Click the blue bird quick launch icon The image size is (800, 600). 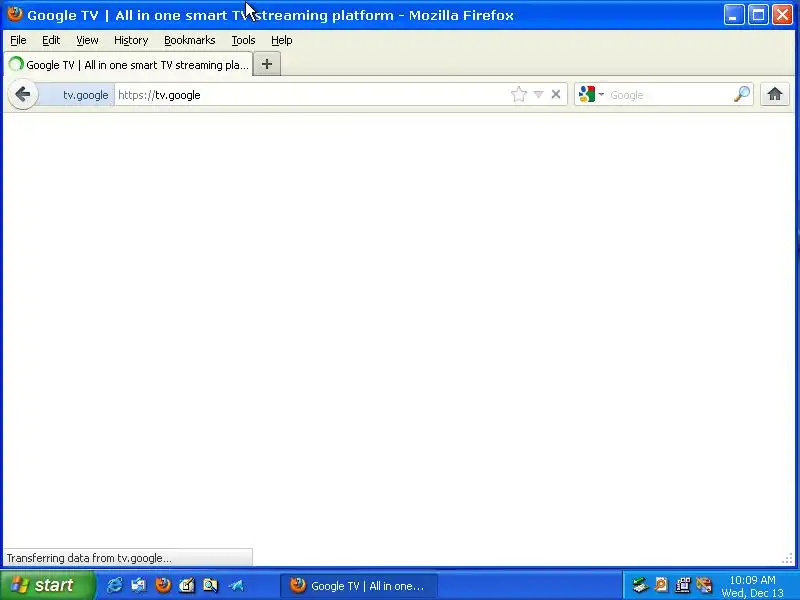(236, 585)
